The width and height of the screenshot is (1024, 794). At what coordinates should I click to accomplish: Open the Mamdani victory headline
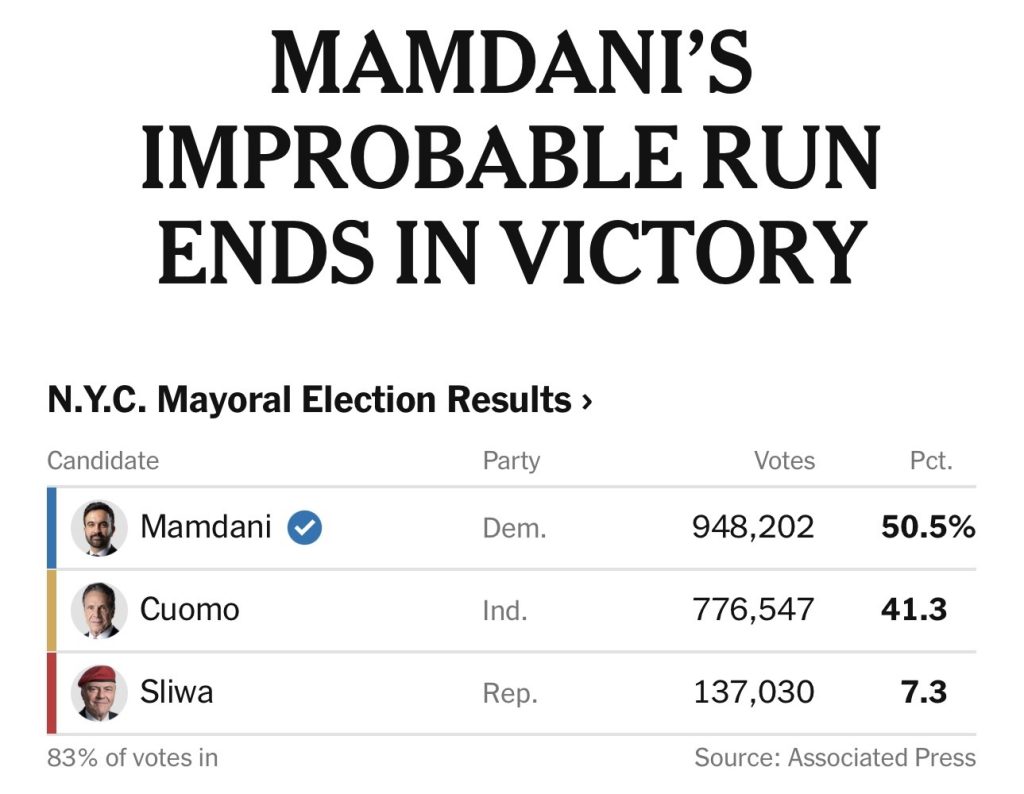(x=510, y=160)
